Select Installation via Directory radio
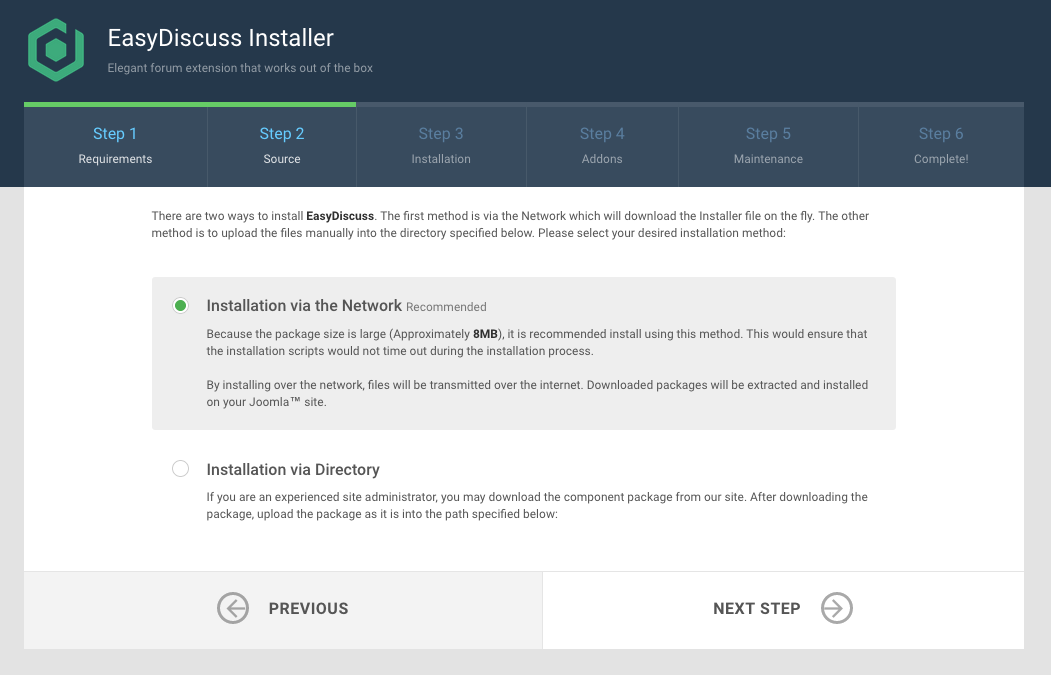 (180, 469)
